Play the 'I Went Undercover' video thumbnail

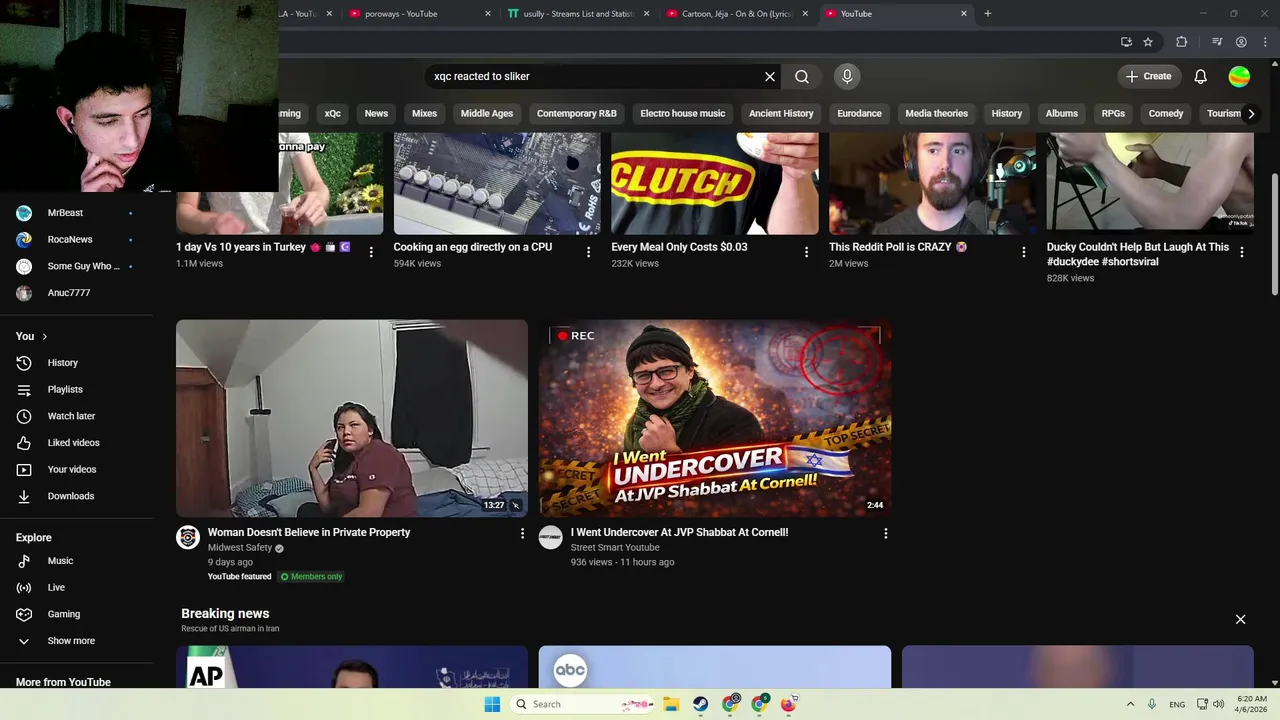point(715,418)
